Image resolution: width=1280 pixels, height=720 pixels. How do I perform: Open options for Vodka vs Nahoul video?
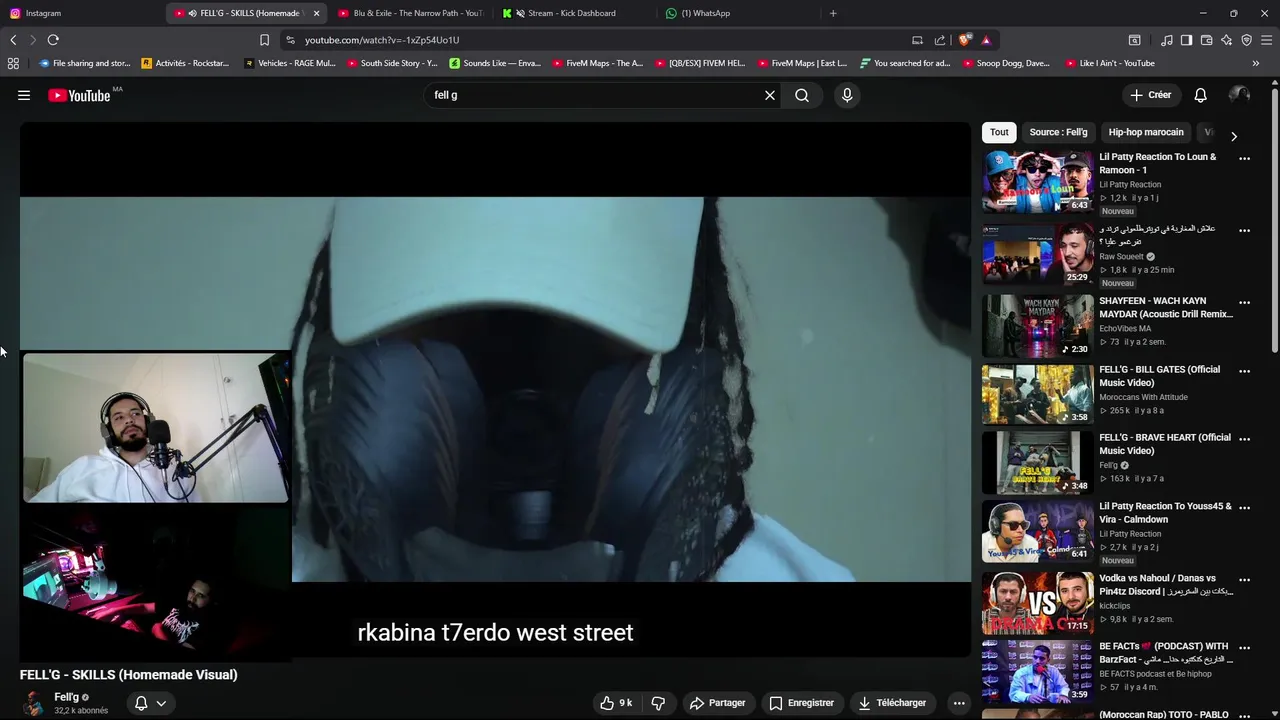point(1245,579)
